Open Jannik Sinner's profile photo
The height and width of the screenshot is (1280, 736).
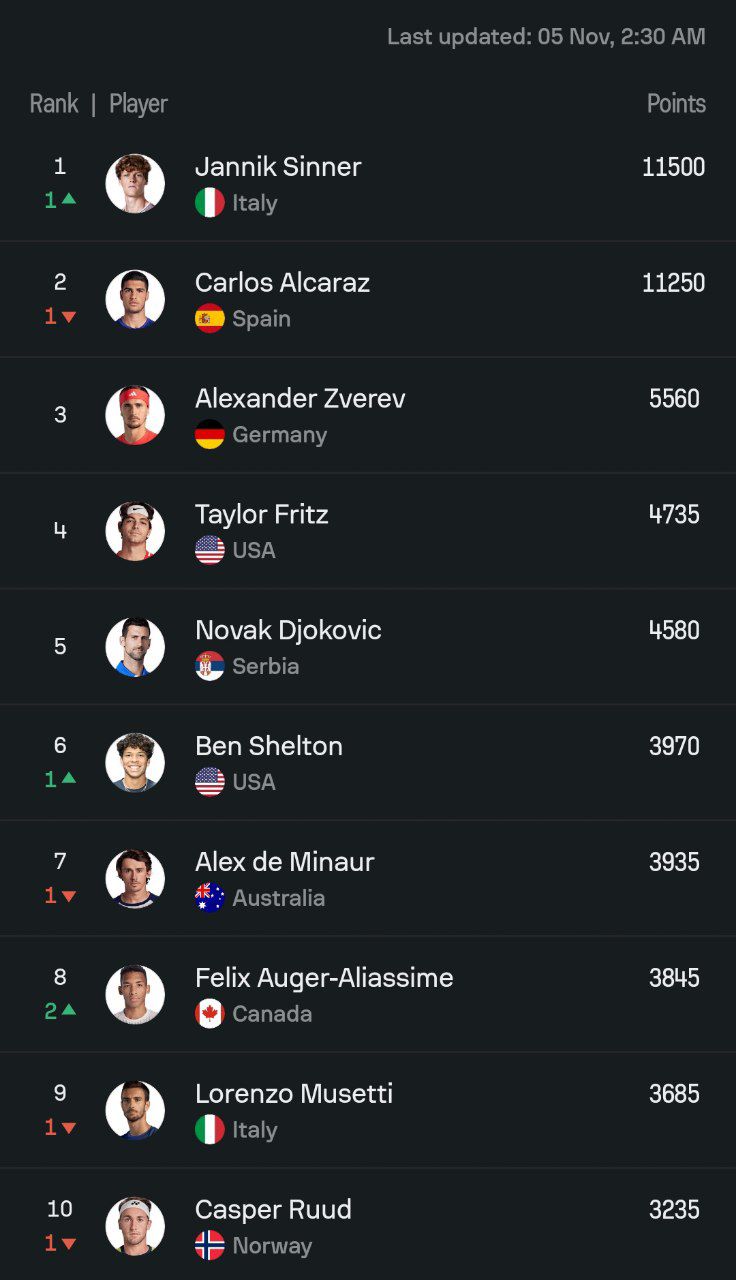click(x=135, y=183)
